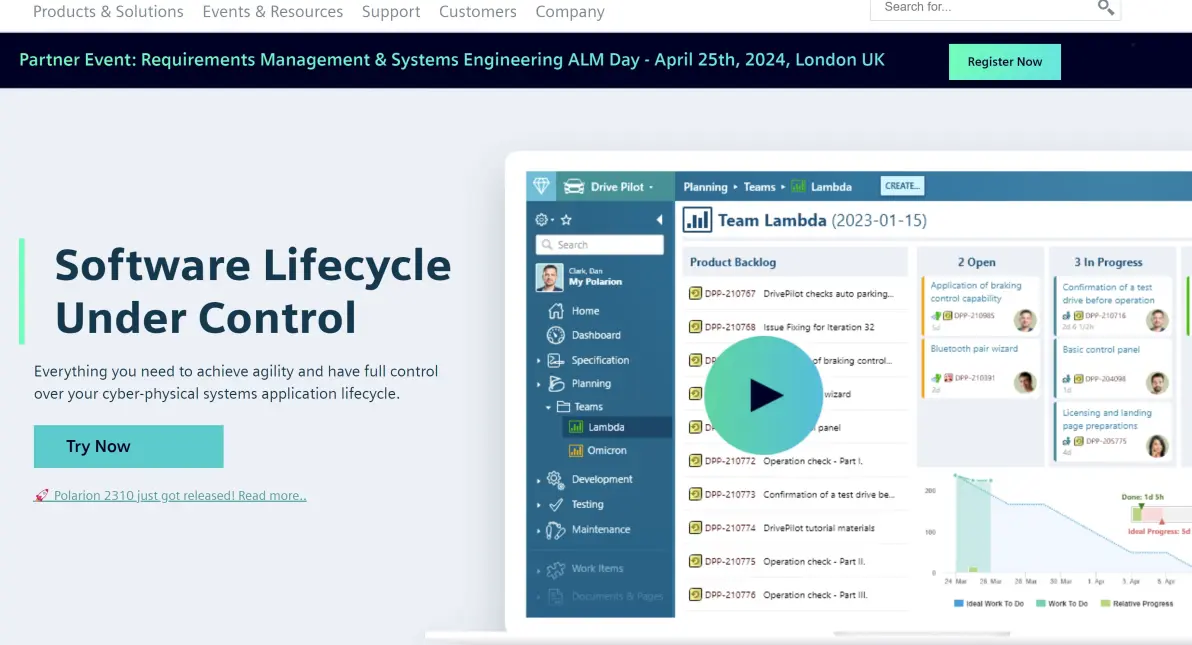The image size is (1192, 645).
Task: Play the product demo video
Action: point(763,395)
